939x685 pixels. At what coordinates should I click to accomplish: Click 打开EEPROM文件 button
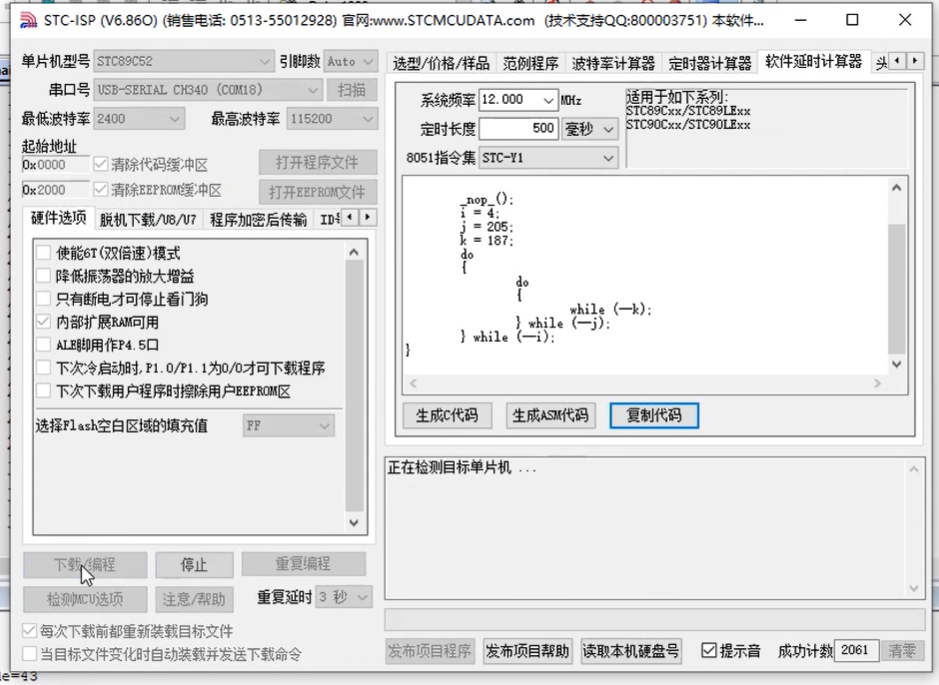click(x=318, y=192)
